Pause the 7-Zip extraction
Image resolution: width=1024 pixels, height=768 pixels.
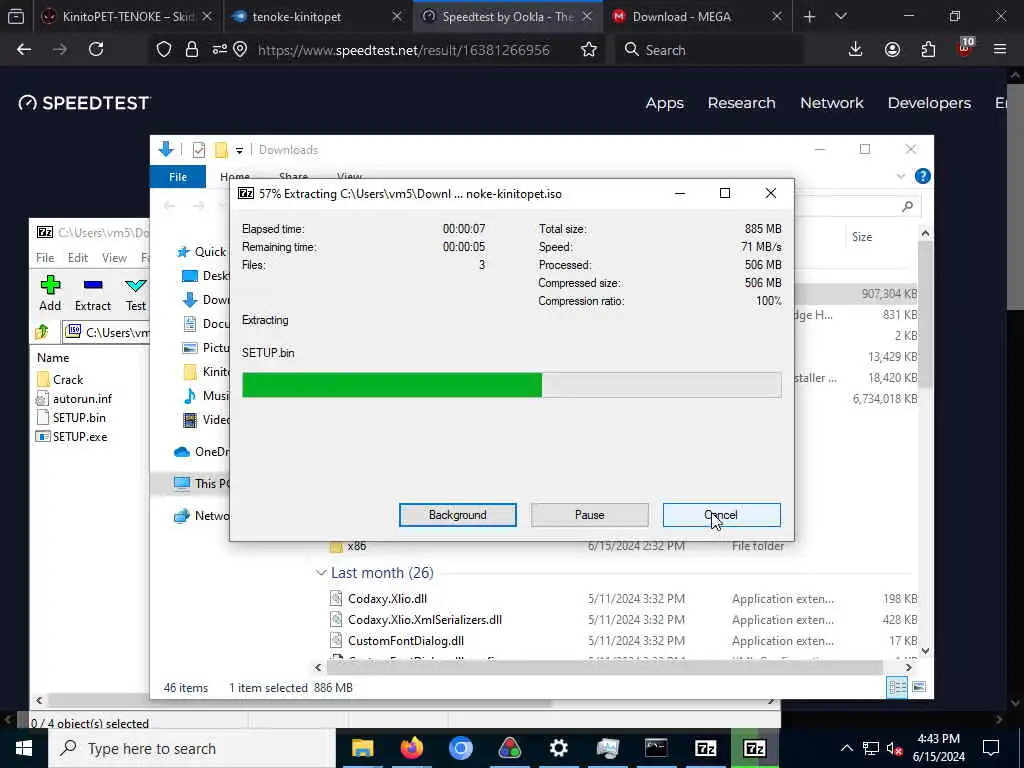click(589, 515)
